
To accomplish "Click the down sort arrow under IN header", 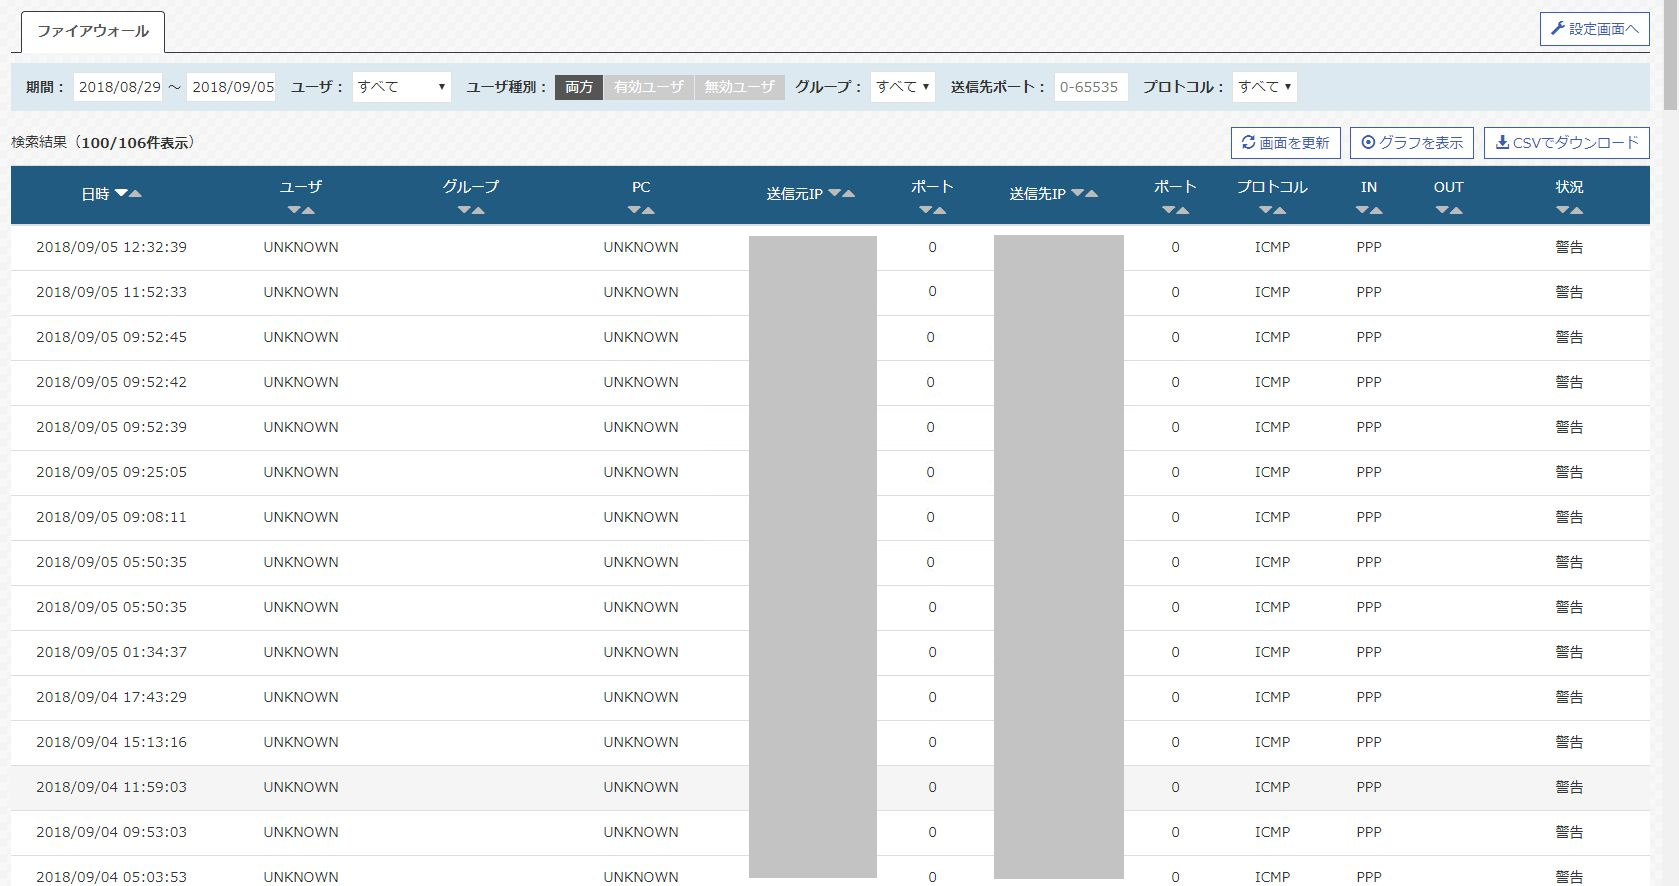I will pyautogui.click(x=1362, y=211).
